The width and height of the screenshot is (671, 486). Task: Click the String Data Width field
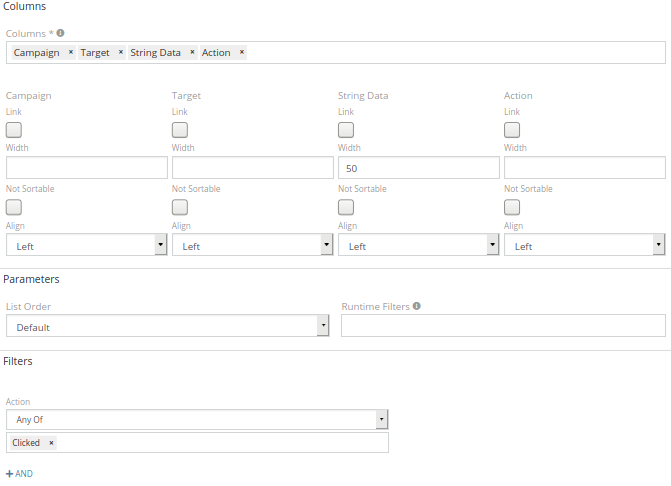tap(418, 168)
